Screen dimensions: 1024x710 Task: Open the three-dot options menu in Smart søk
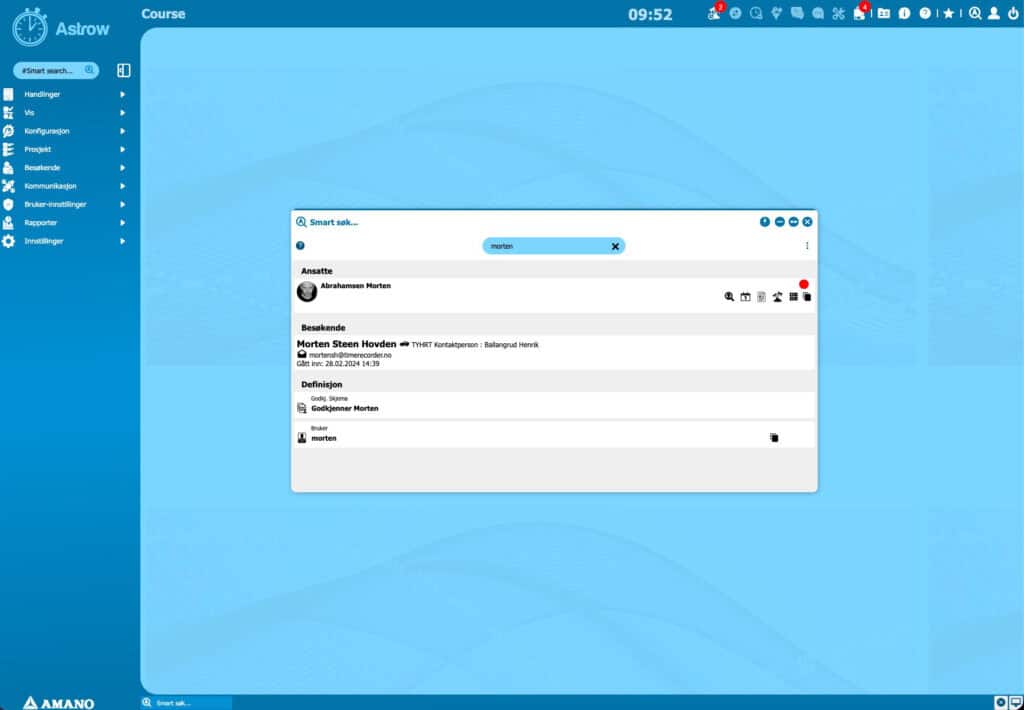point(807,246)
